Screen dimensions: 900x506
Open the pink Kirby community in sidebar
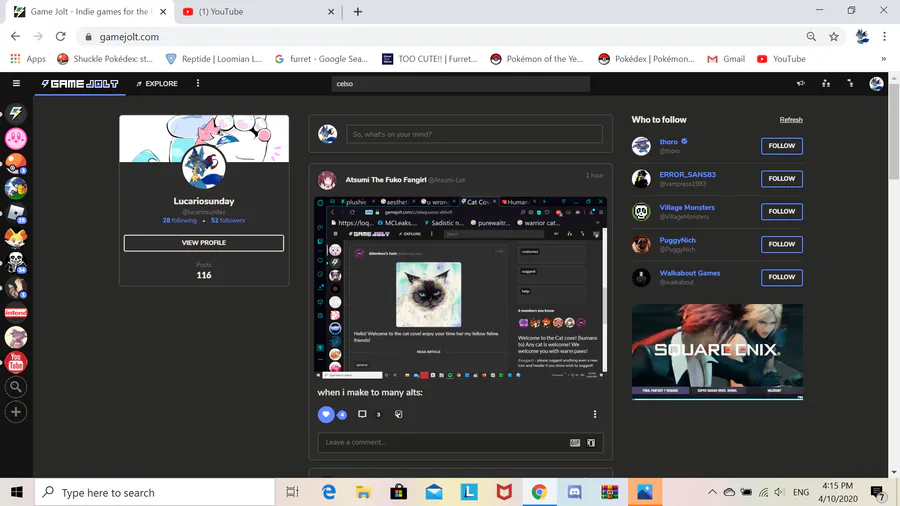pyautogui.click(x=16, y=138)
